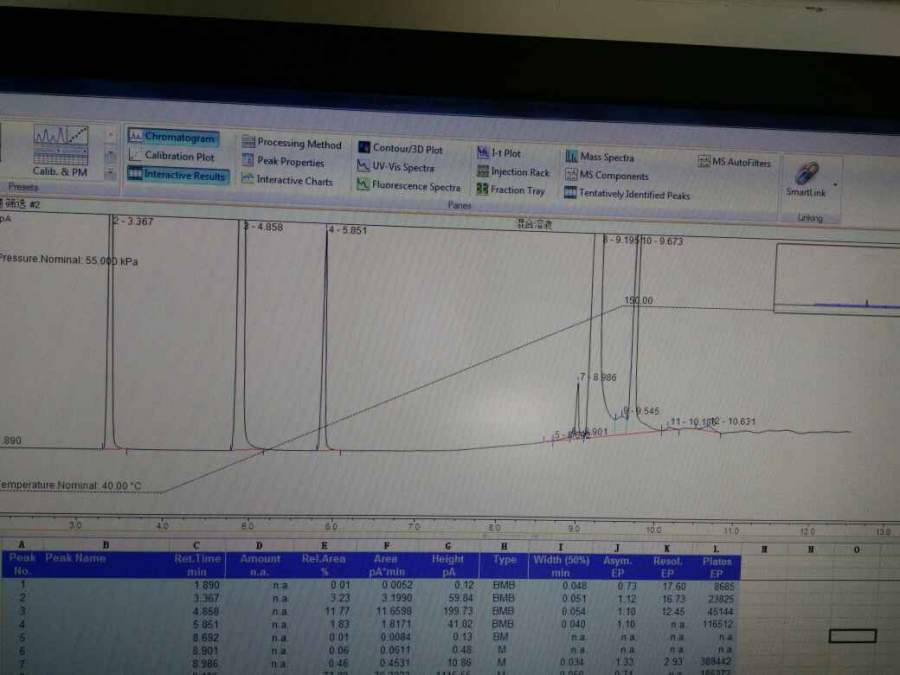This screenshot has width=900, height=675.
Task: Show the Mass Spectra pane
Action: point(600,157)
